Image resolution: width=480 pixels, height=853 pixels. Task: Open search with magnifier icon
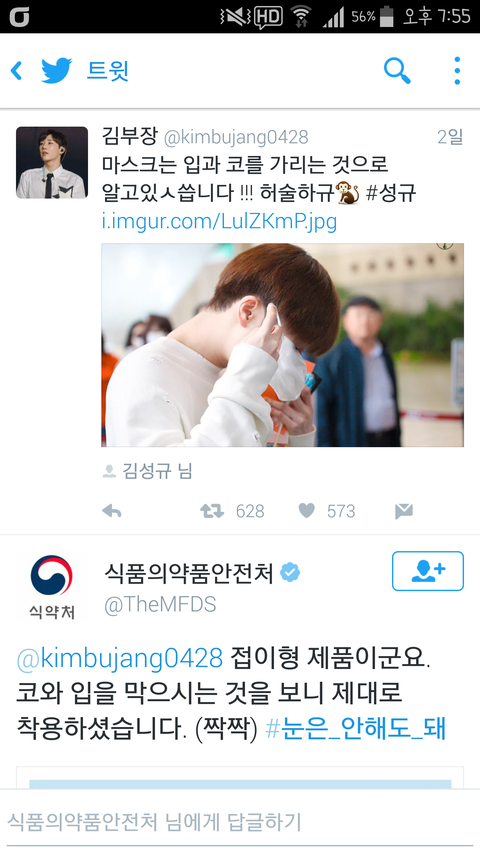[x=397, y=71]
